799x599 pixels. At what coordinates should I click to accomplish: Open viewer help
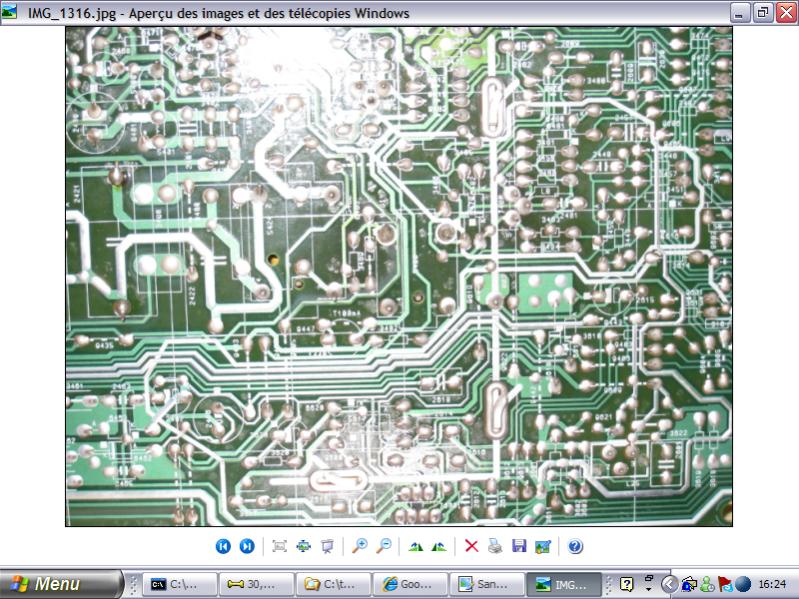coord(575,546)
